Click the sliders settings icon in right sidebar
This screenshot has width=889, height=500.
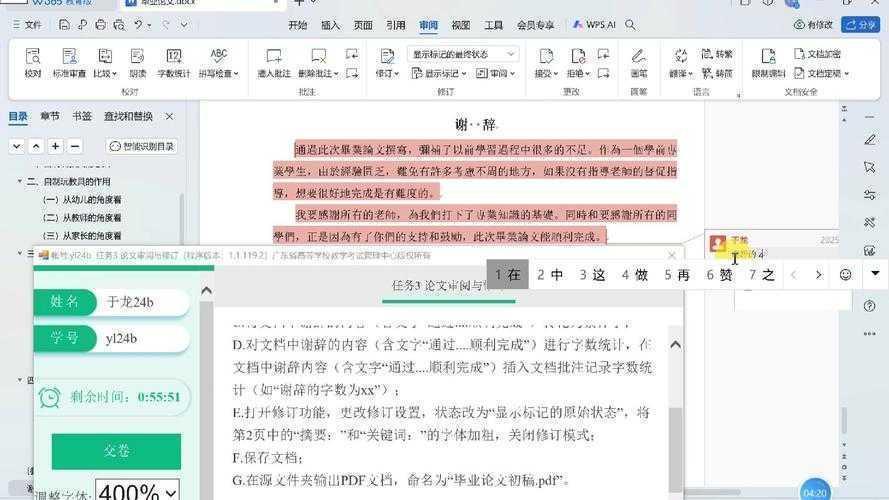point(870,195)
